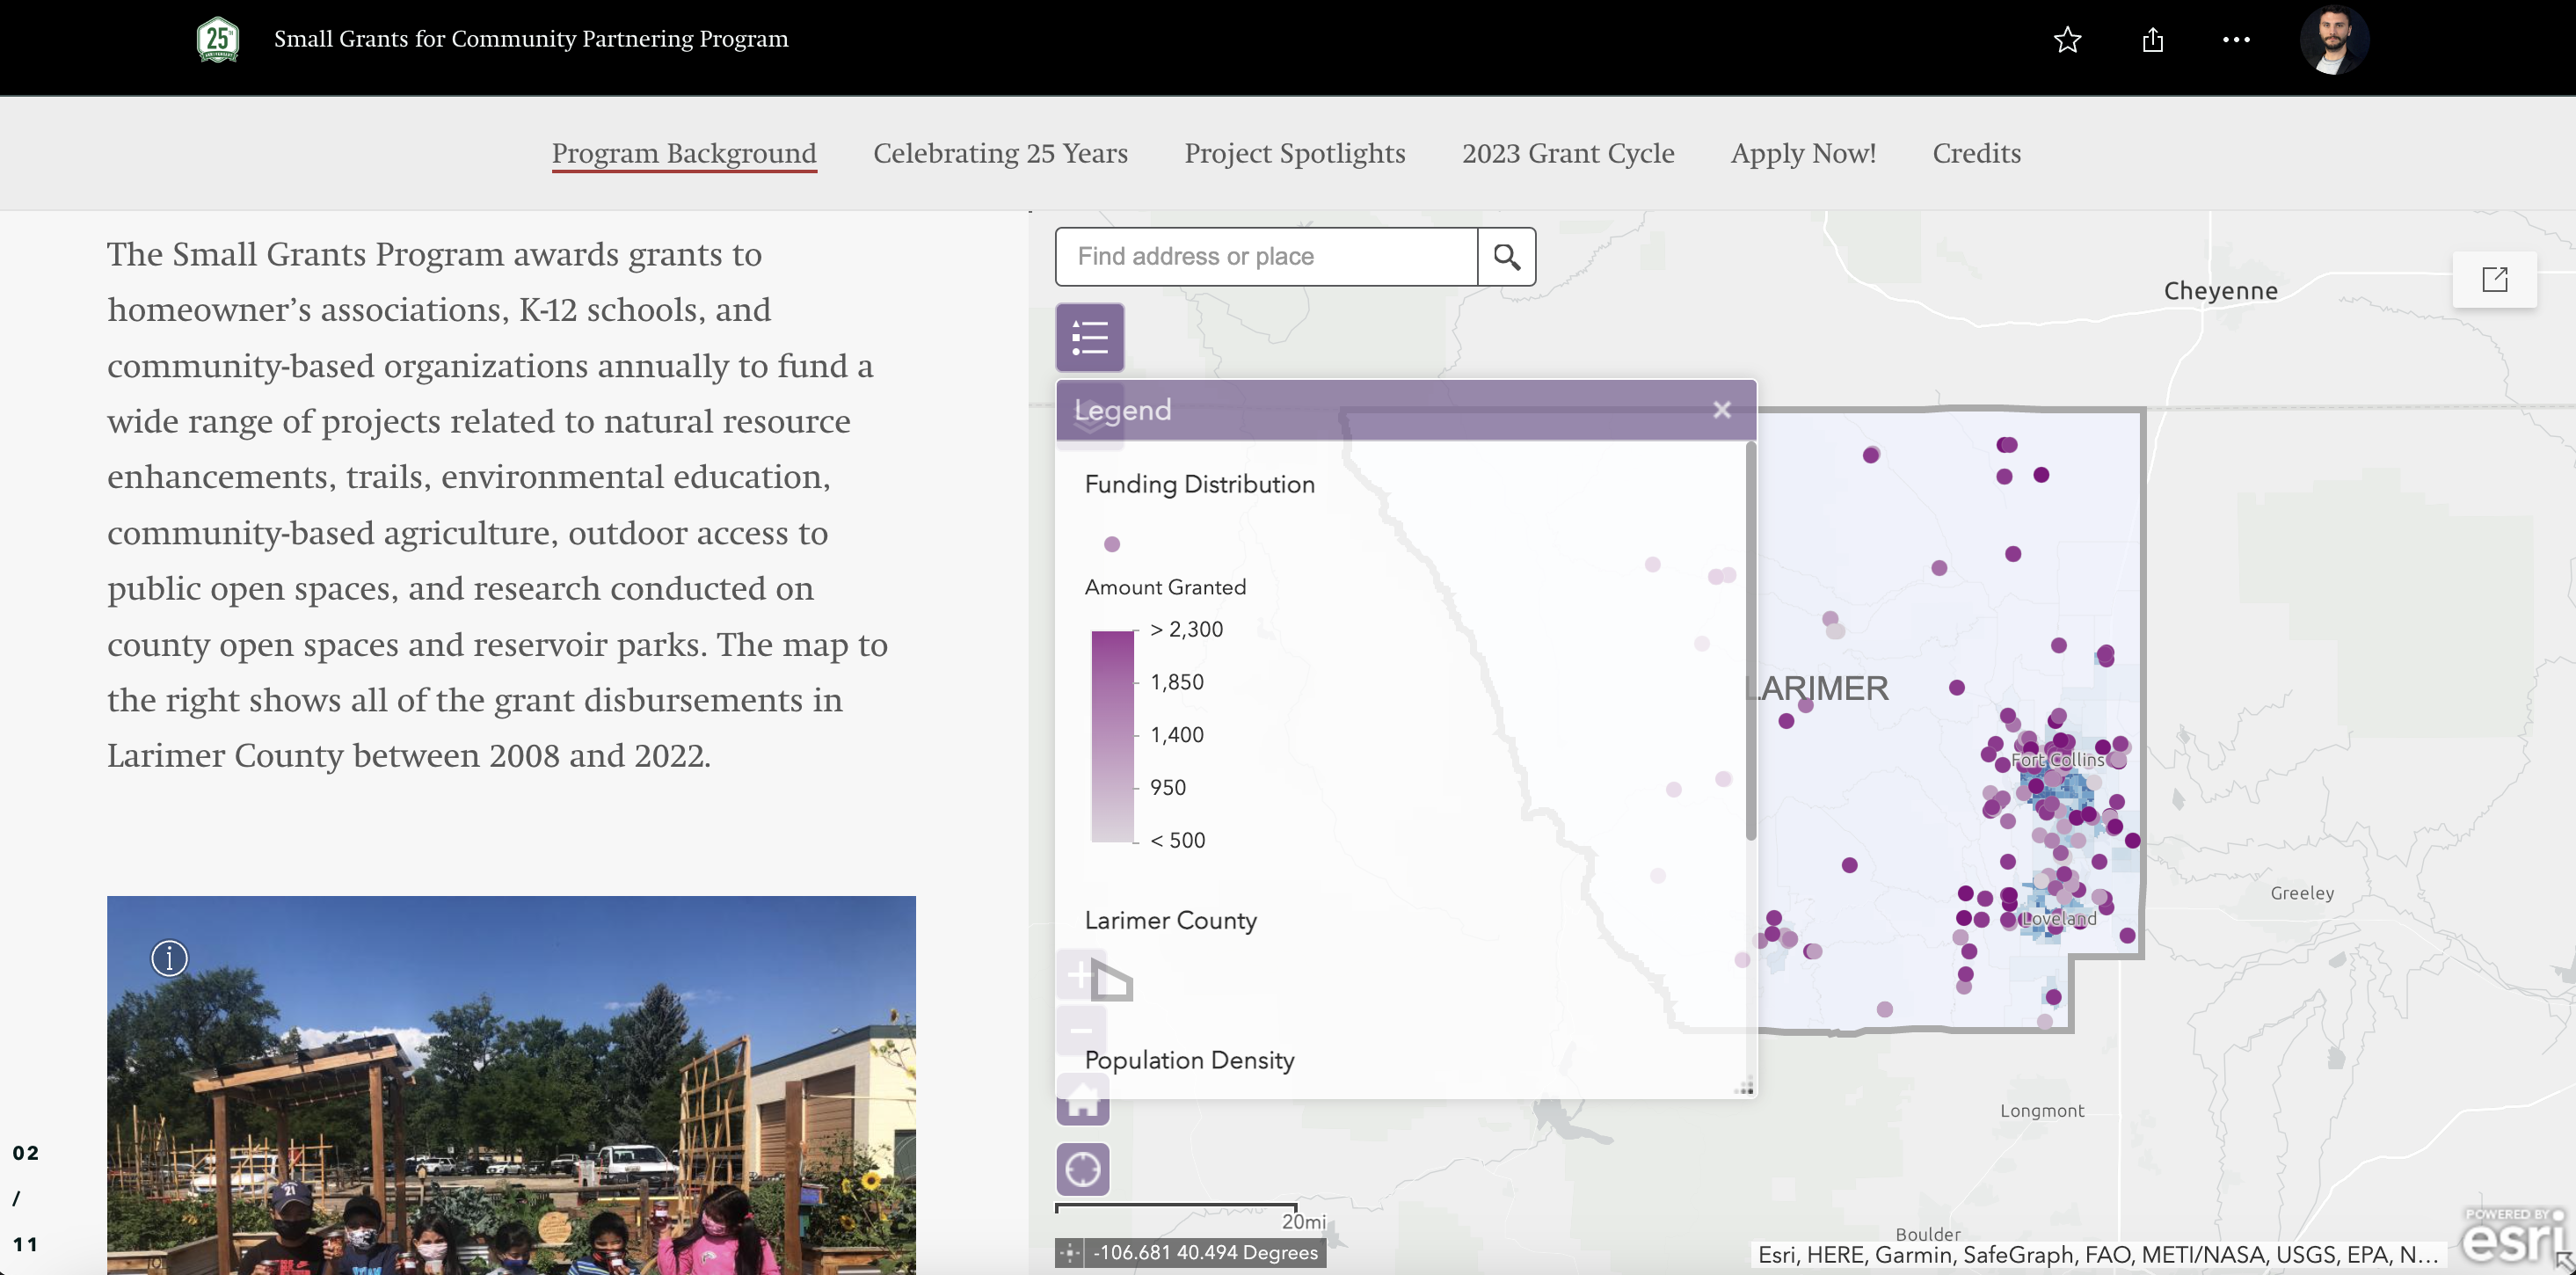
Task: Open the Project Spotlights section
Action: pyautogui.click(x=1294, y=153)
